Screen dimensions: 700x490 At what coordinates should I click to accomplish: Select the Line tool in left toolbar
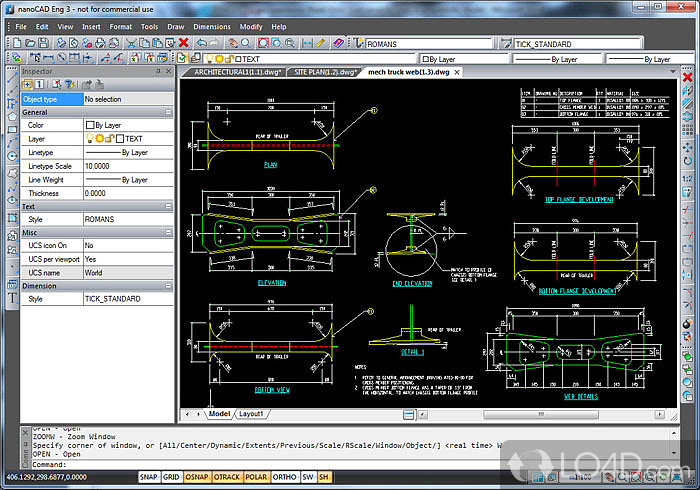pos(12,77)
